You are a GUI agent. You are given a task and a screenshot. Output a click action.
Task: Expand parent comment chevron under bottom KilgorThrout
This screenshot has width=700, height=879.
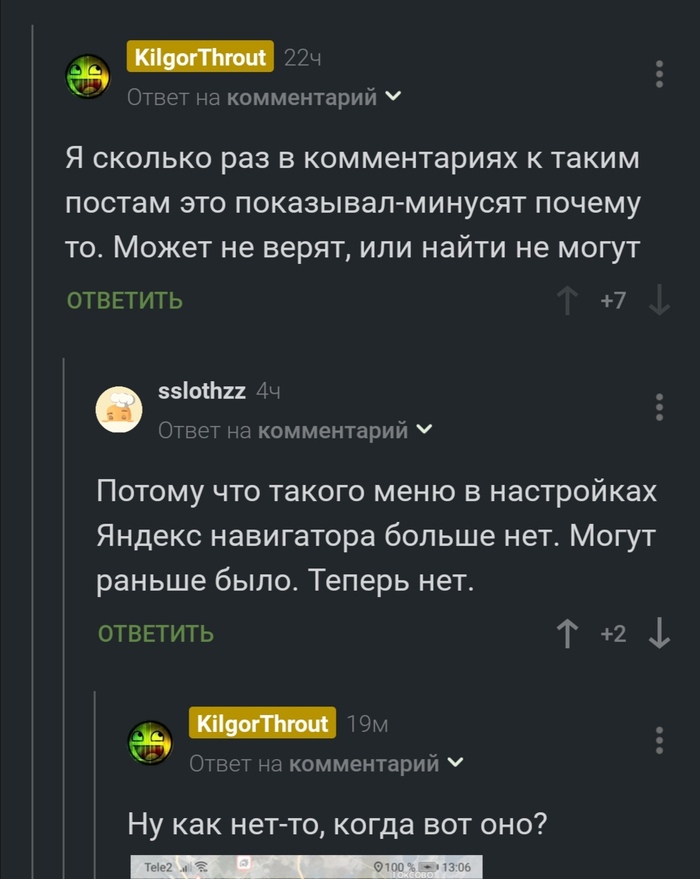click(x=455, y=764)
